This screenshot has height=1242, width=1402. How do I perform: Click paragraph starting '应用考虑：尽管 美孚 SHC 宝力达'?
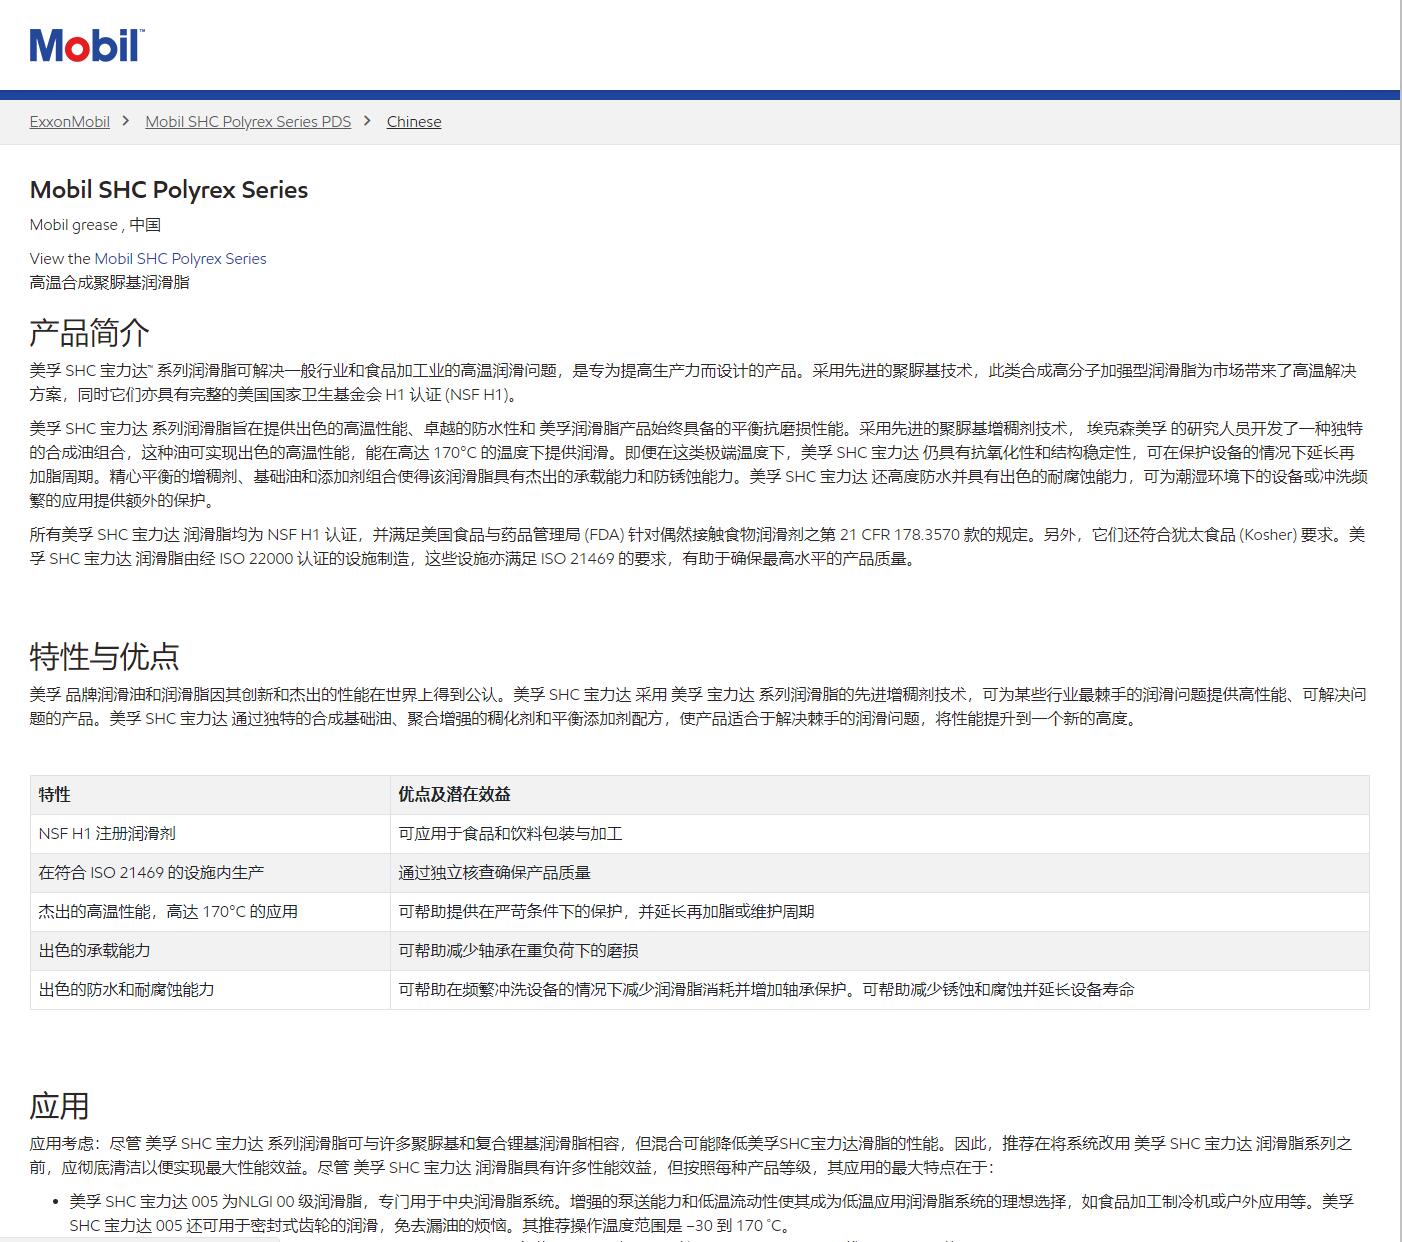coord(691,1155)
